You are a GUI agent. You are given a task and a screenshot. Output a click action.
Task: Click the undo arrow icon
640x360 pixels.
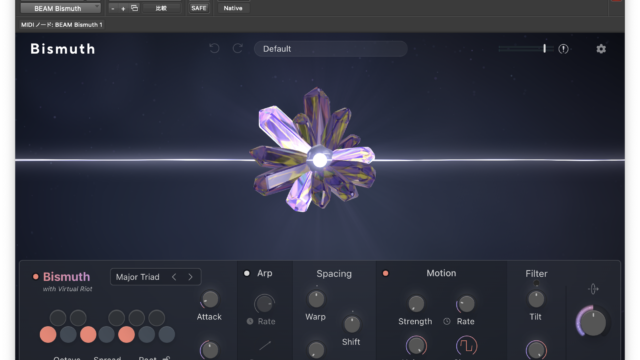tap(214, 49)
